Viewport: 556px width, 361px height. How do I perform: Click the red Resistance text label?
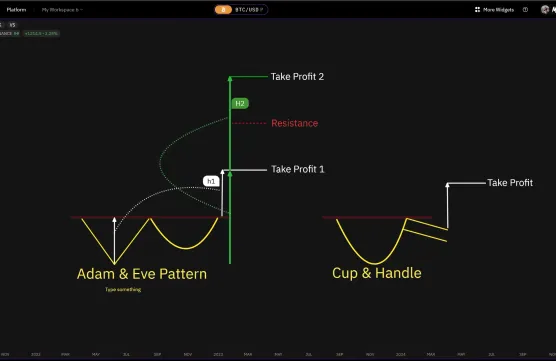294,123
